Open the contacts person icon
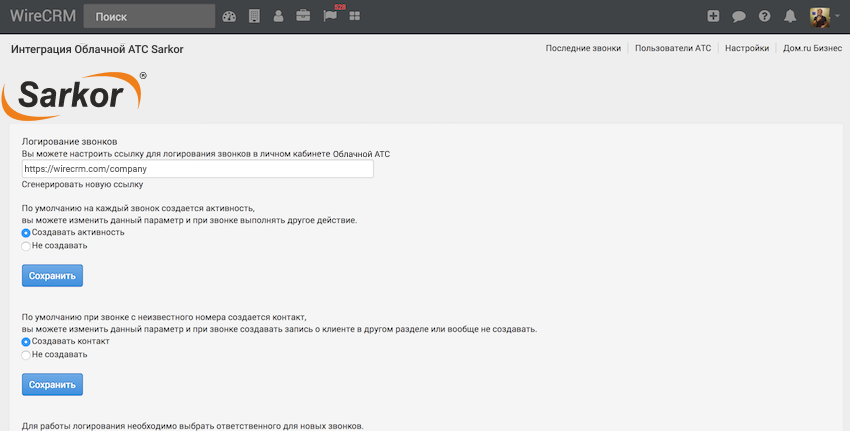 pyautogui.click(x=278, y=16)
